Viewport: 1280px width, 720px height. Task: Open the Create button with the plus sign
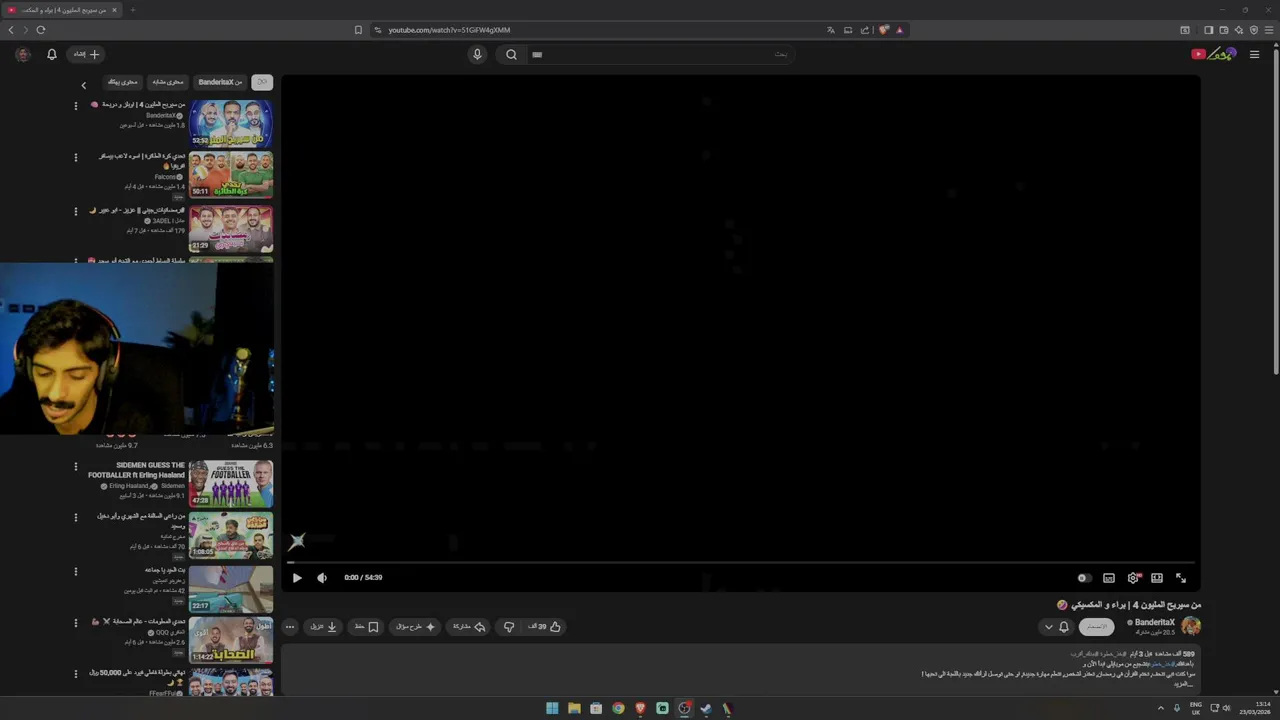pos(86,54)
